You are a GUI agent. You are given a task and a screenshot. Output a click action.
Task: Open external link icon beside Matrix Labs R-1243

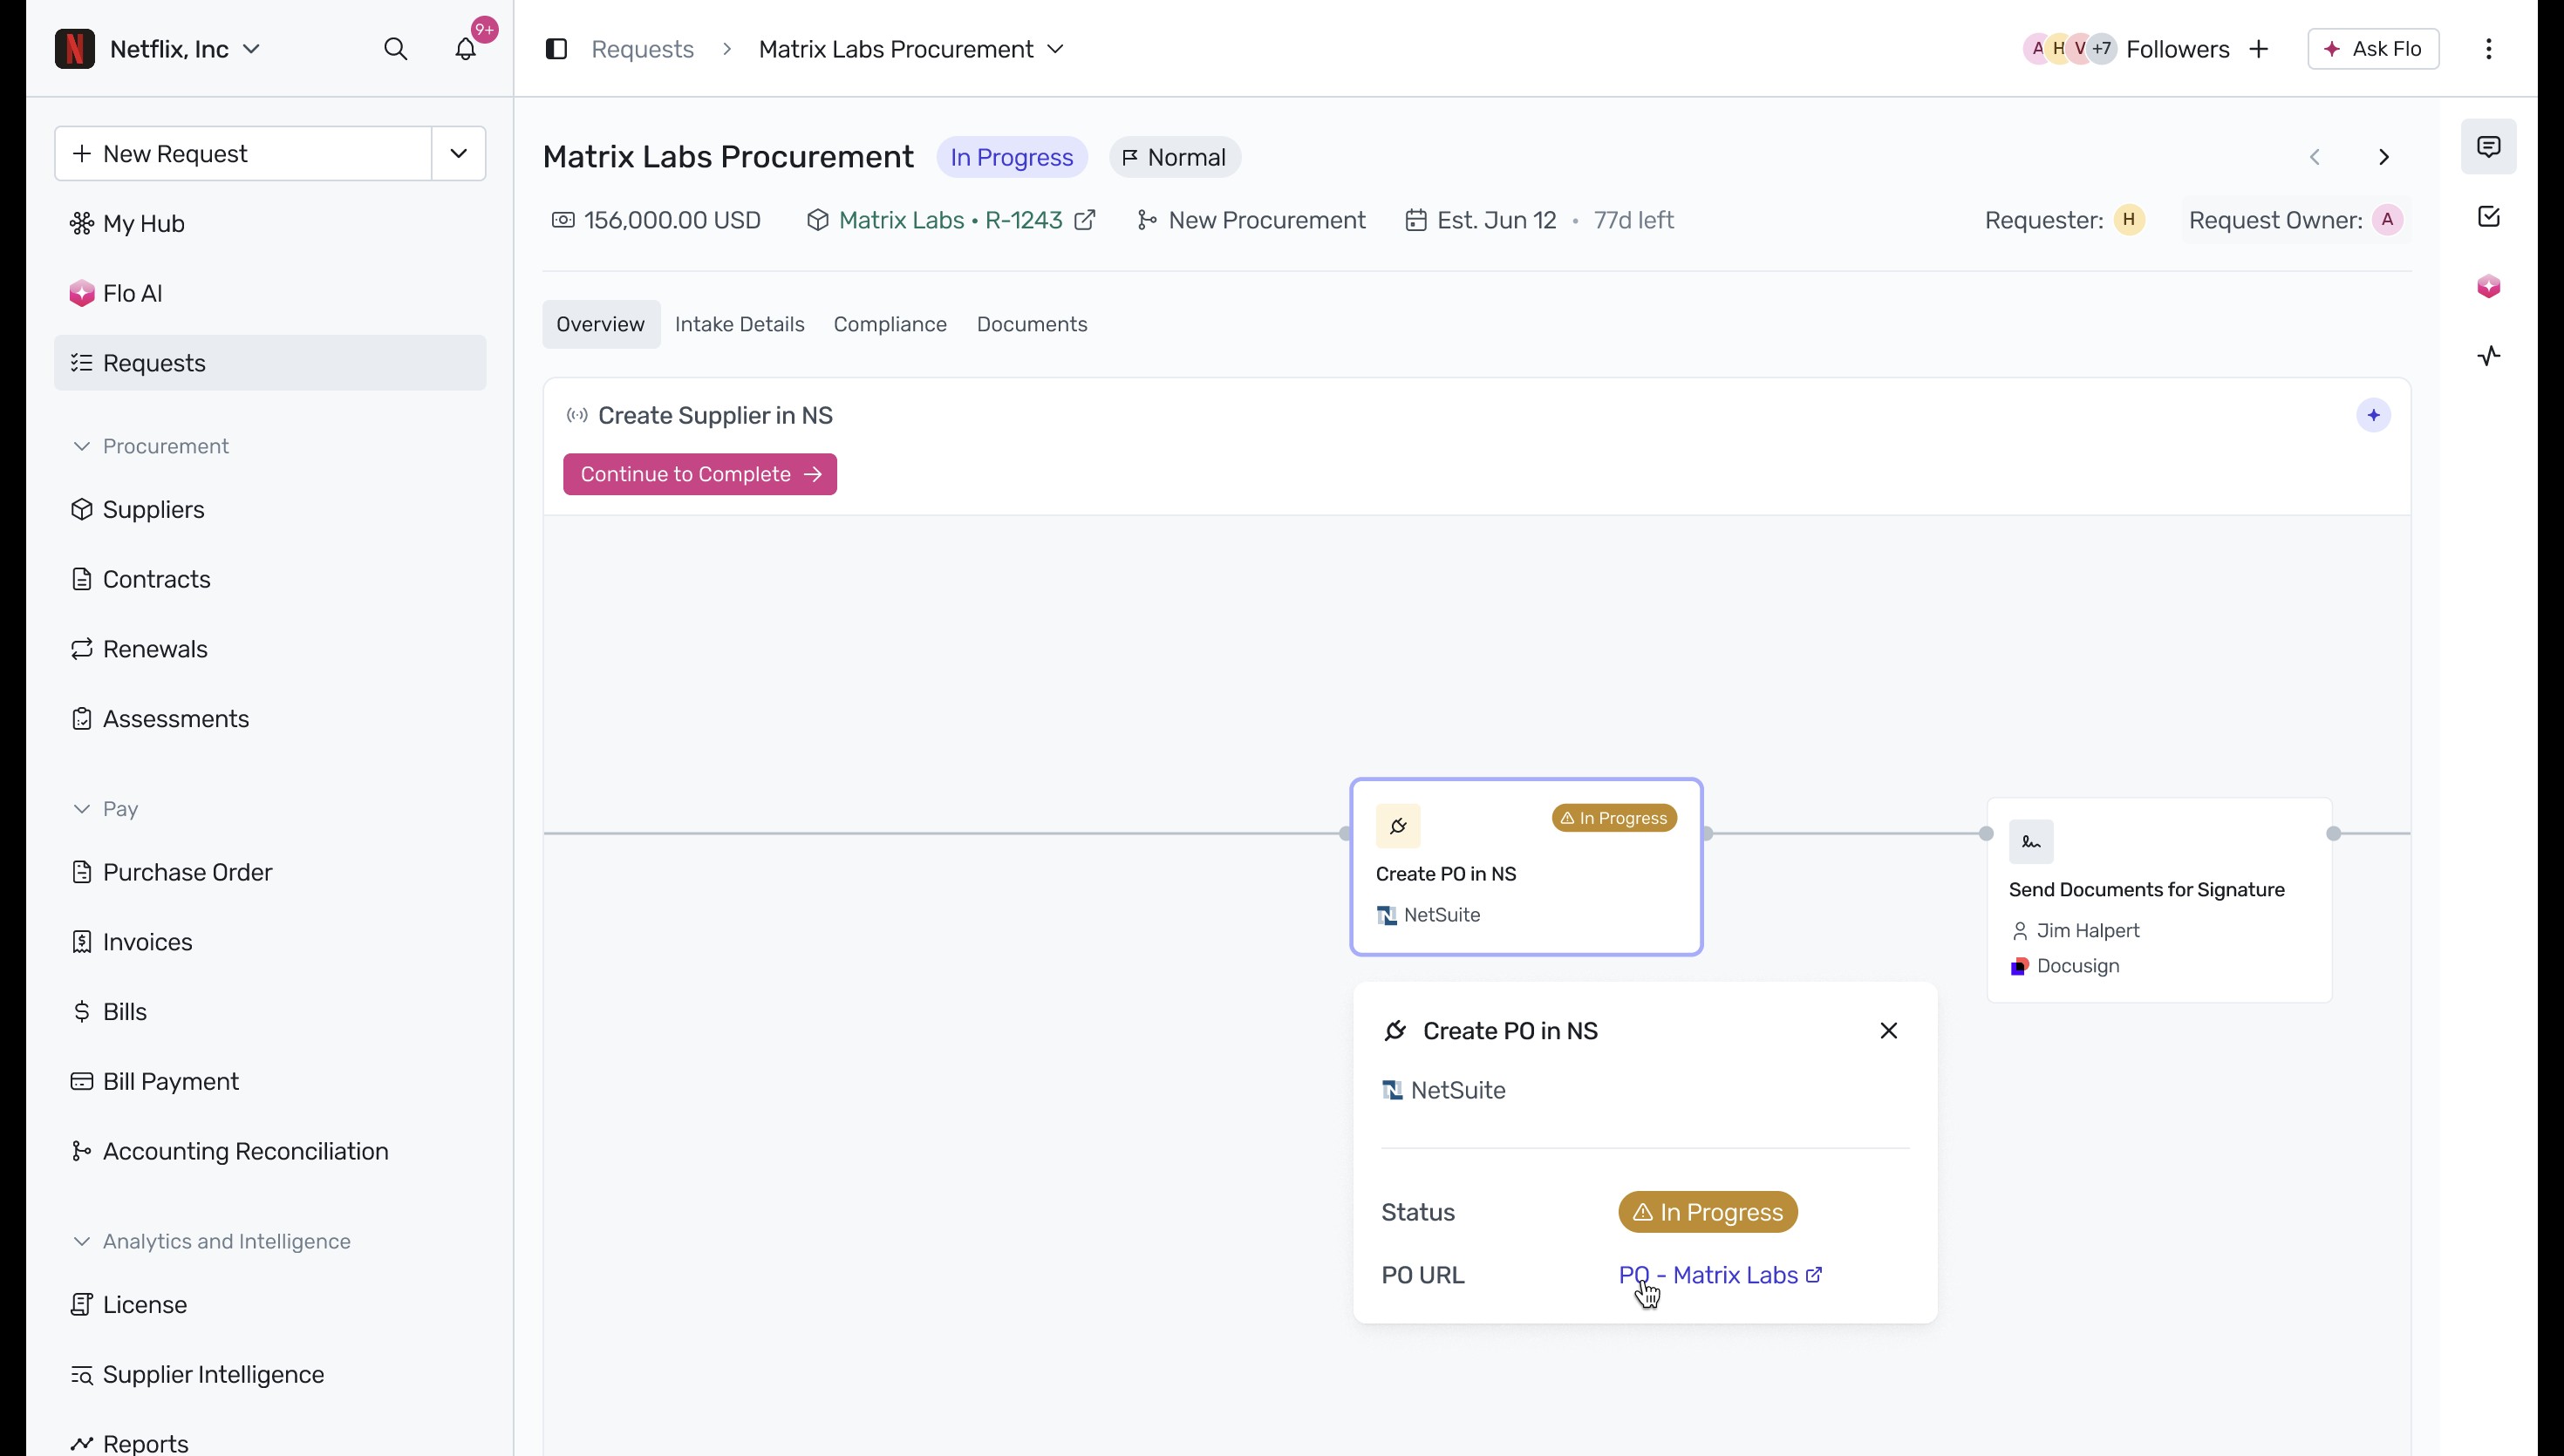[x=1085, y=220]
